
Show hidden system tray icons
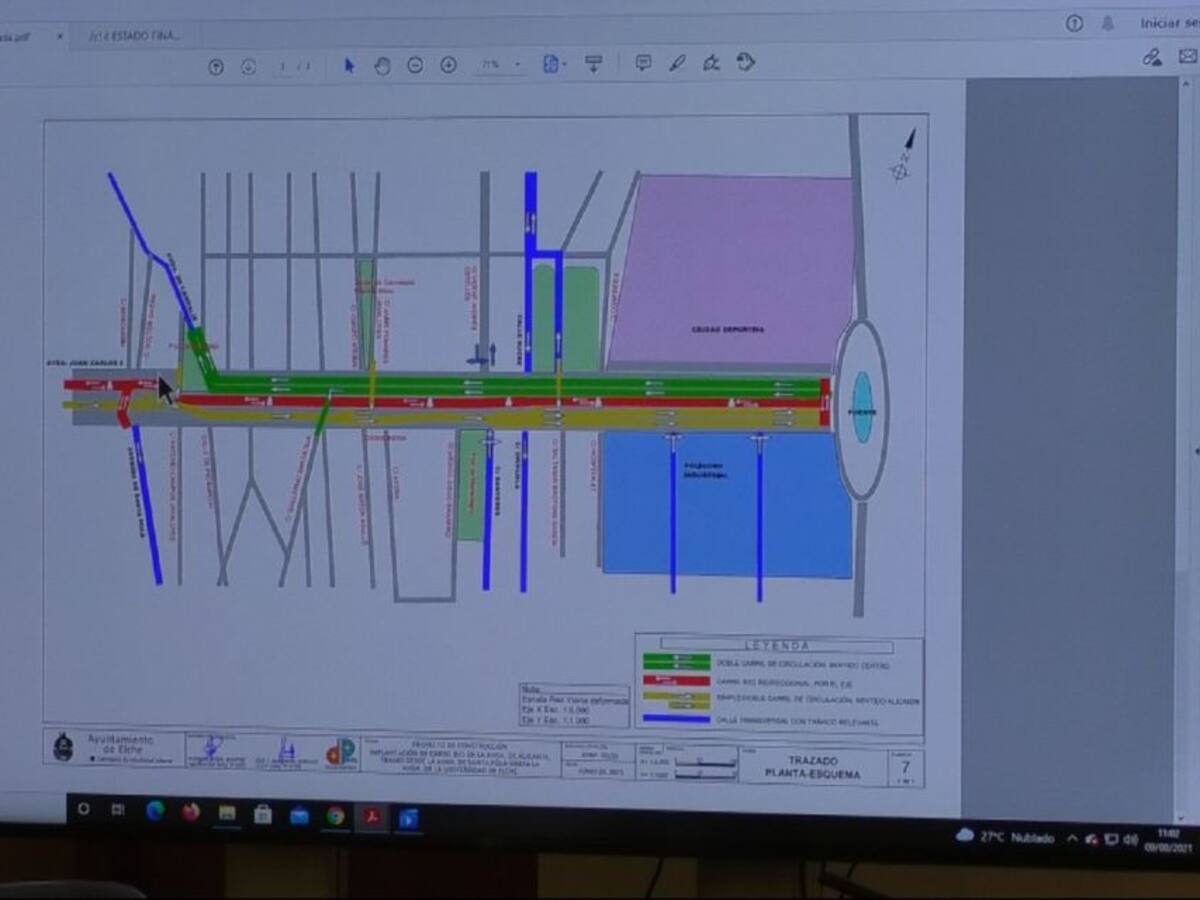pyautogui.click(x=1071, y=838)
